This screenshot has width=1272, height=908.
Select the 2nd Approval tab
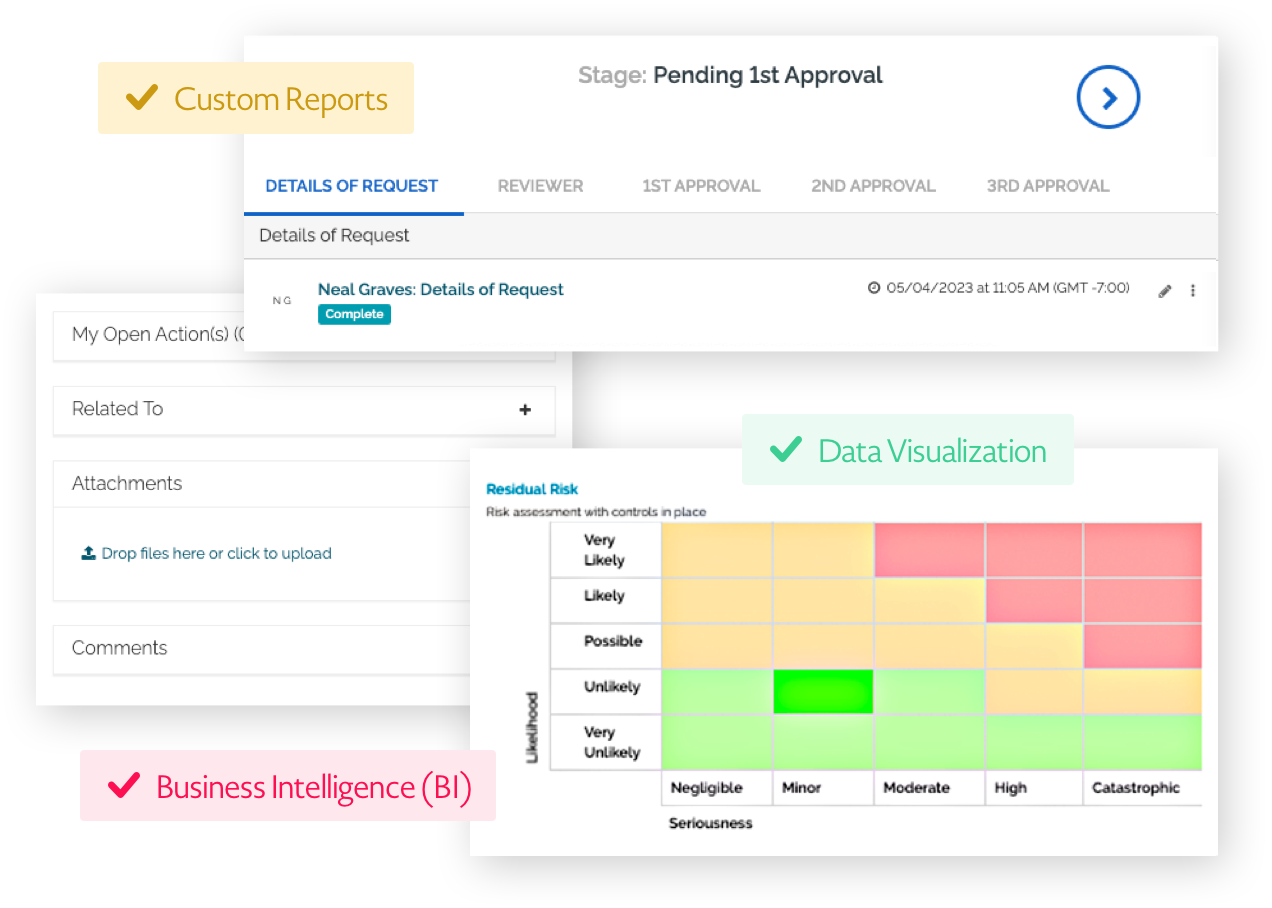[873, 186]
